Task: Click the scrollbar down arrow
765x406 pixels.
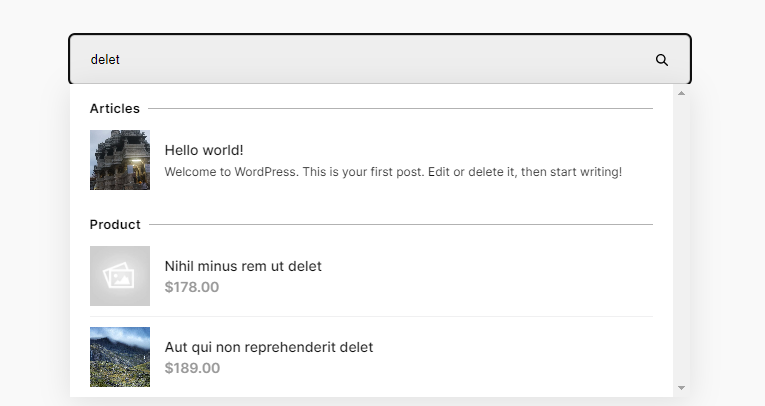Action: [682, 388]
